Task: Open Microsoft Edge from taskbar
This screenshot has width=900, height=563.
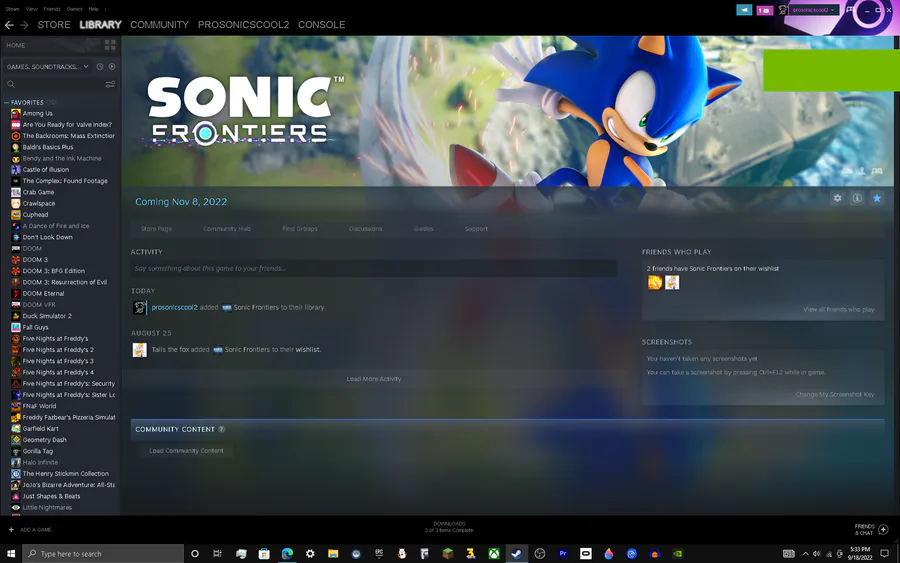Action: pyautogui.click(x=287, y=554)
